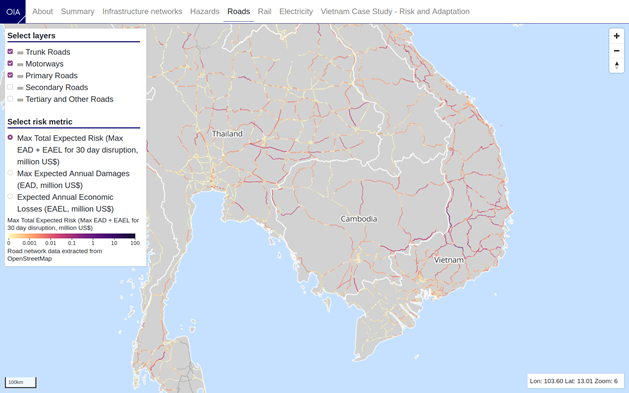Click the Tertiary and Other Roads label
Screen dimensions: 629x393
coord(69,99)
